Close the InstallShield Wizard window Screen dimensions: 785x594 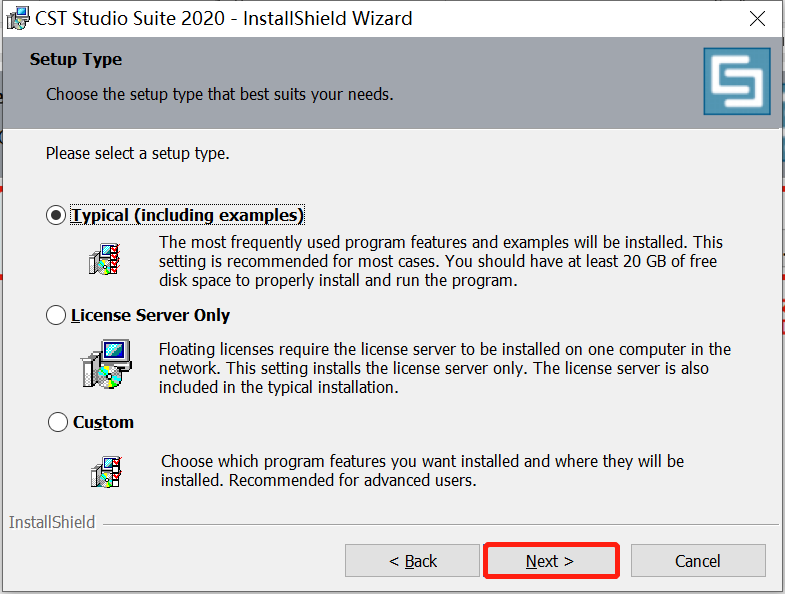758,18
